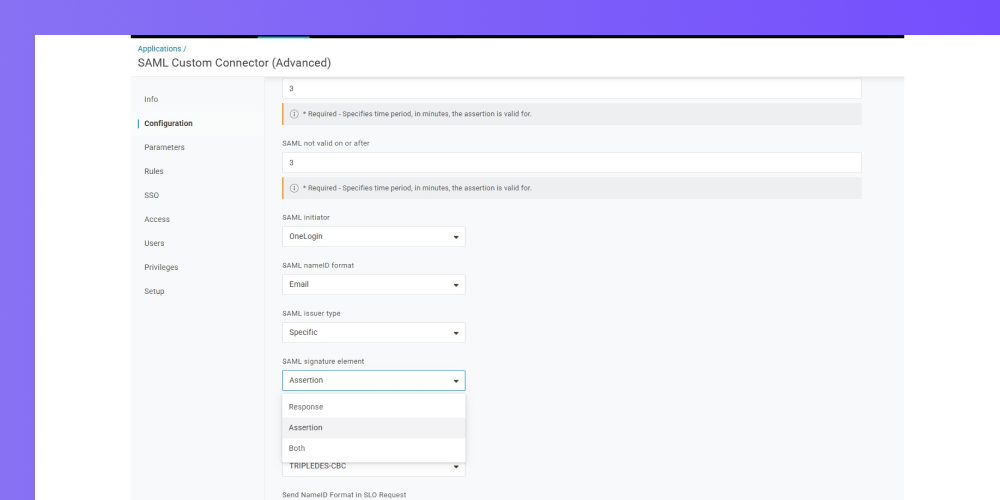The height and width of the screenshot is (500, 1000).
Task: Select the Configuration sidebar tab
Action: pyautogui.click(x=168, y=124)
